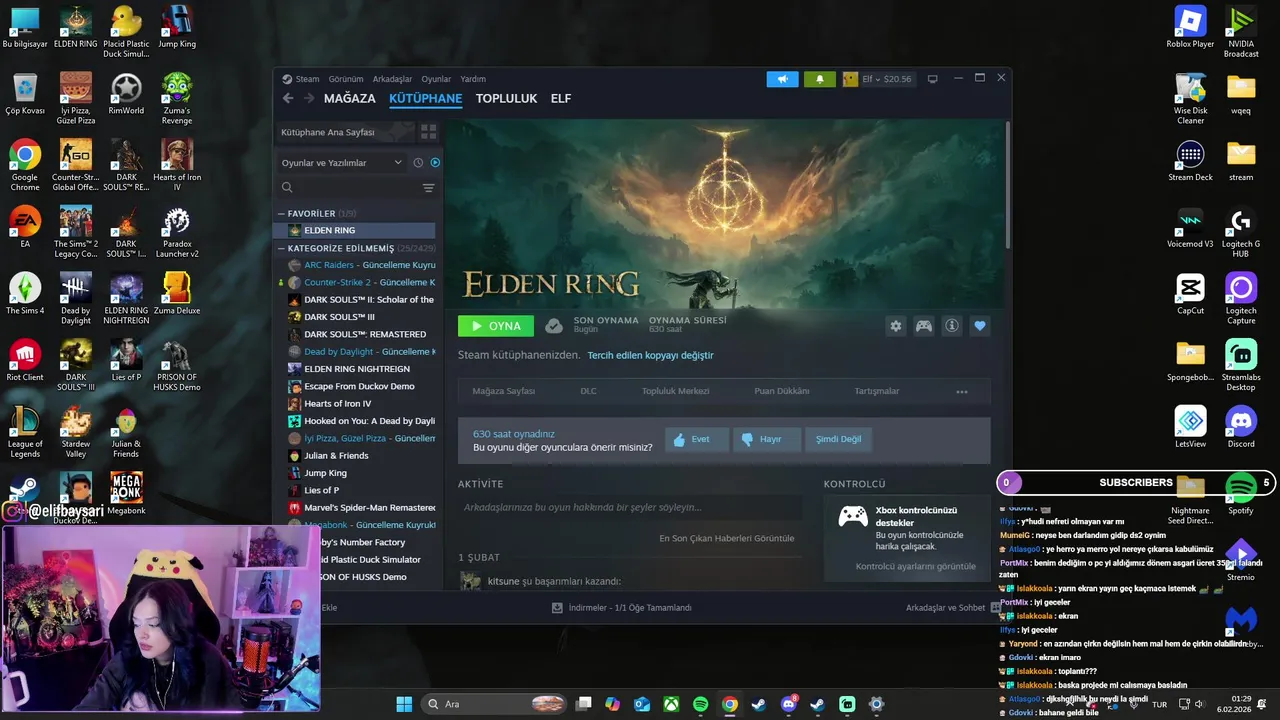
Task: Open the Stardew Valley desktop shortcut
Action: tap(75, 432)
